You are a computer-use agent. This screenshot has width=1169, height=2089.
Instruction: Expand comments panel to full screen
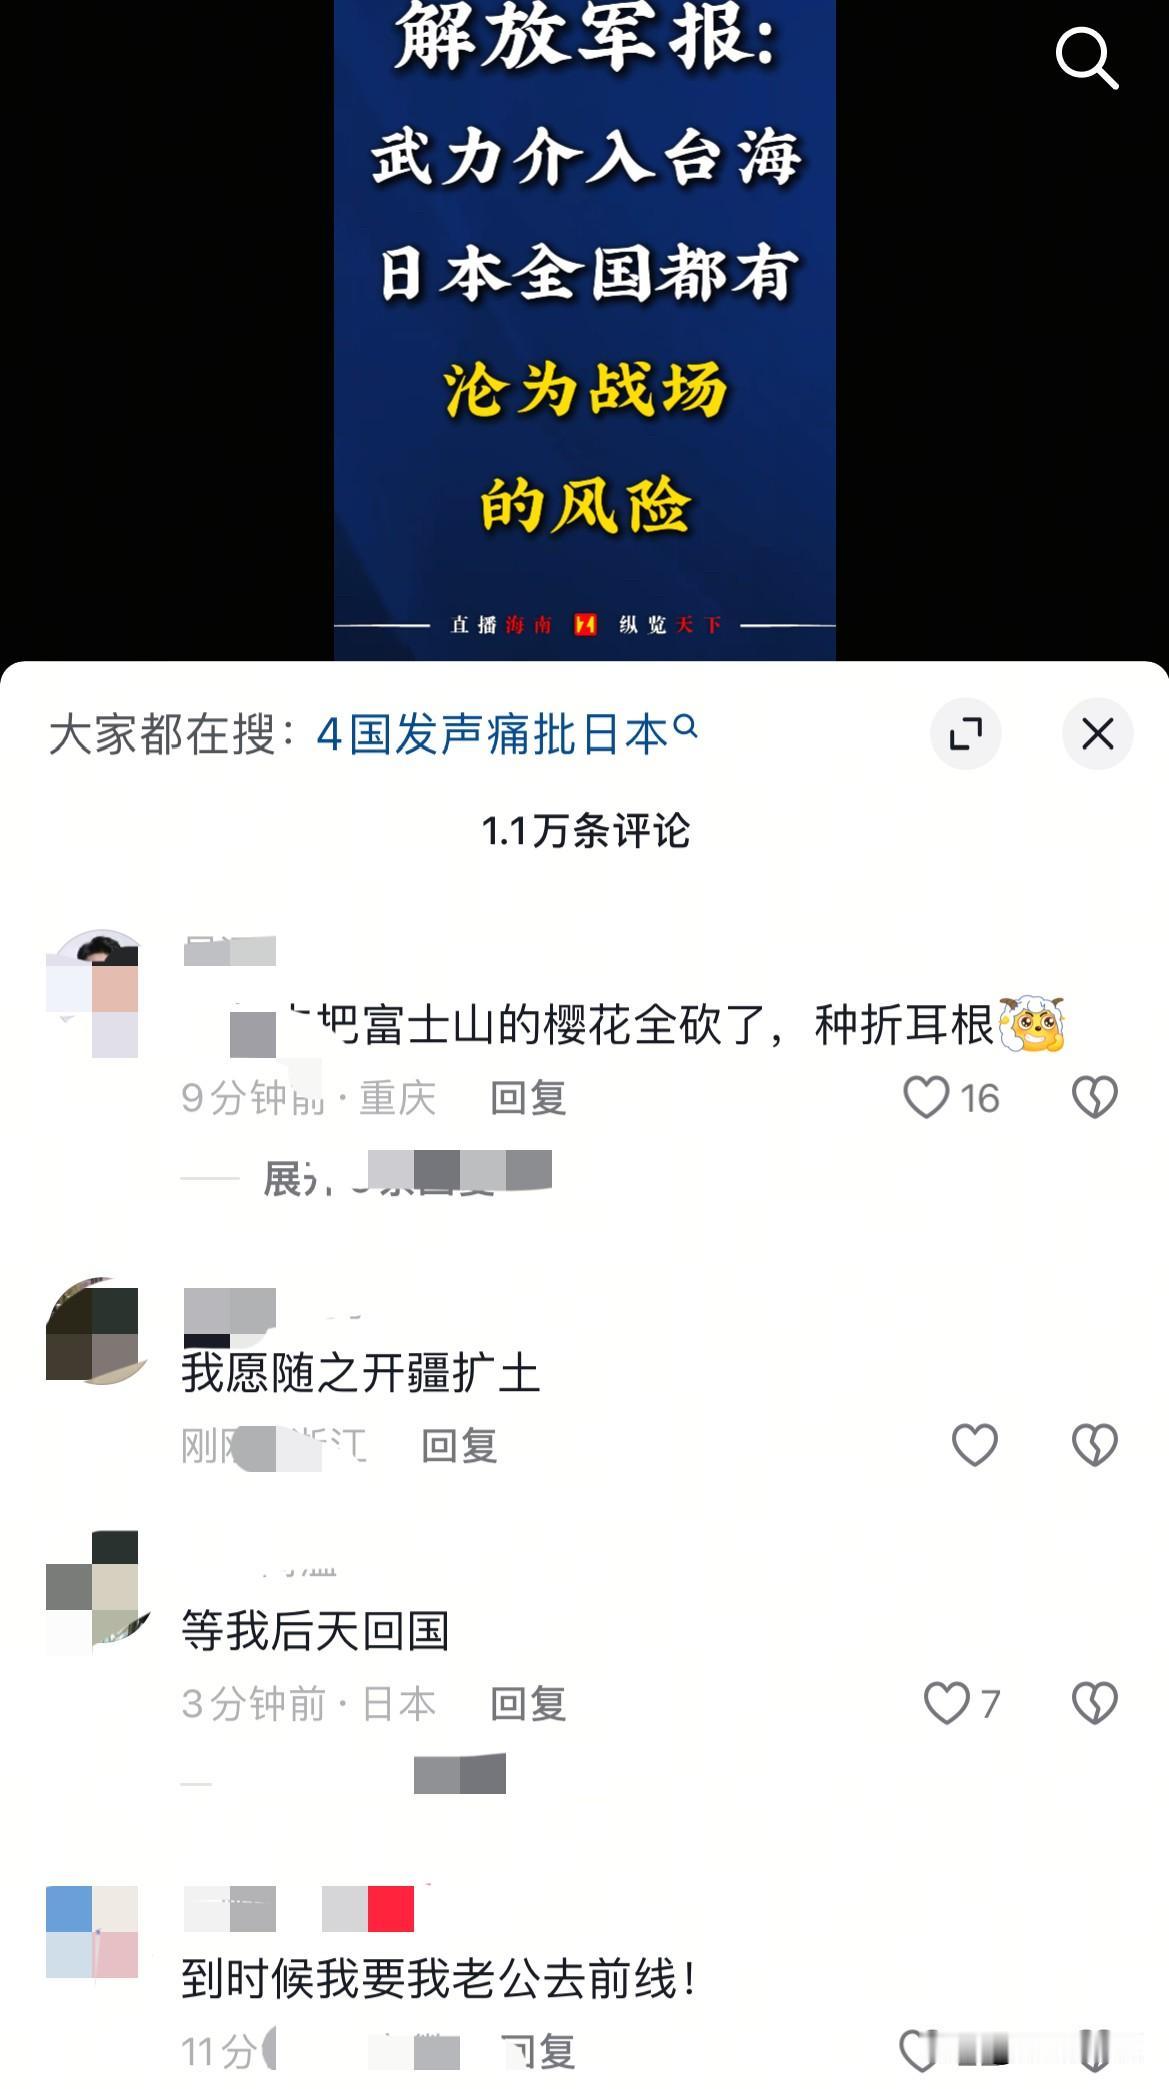(x=966, y=734)
